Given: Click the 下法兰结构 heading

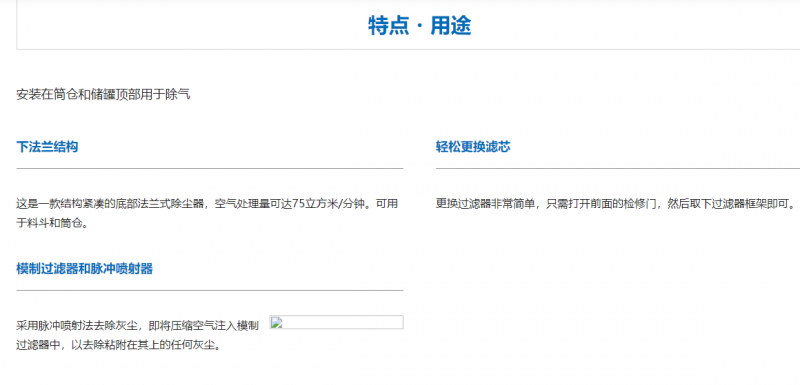Looking at the screenshot, I should tap(47, 147).
